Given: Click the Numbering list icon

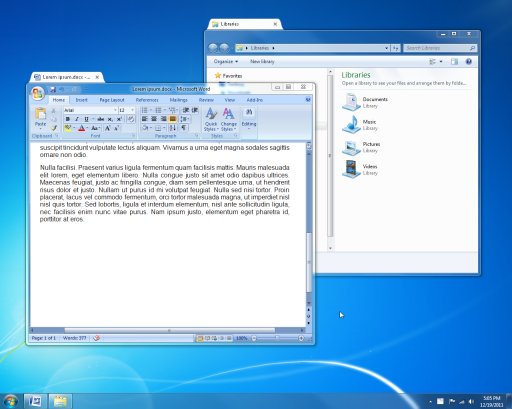Looking at the screenshot, I should [x=158, y=110].
